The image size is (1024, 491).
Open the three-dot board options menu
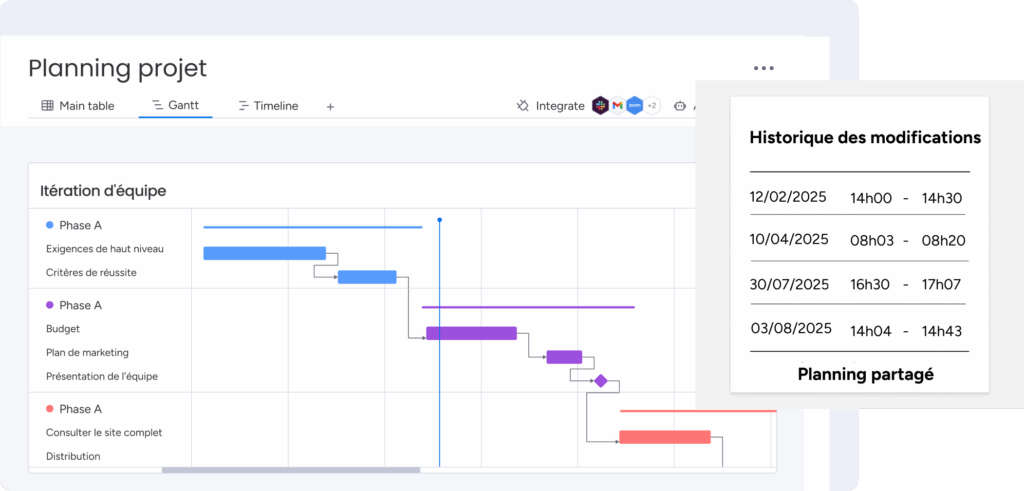tap(763, 68)
